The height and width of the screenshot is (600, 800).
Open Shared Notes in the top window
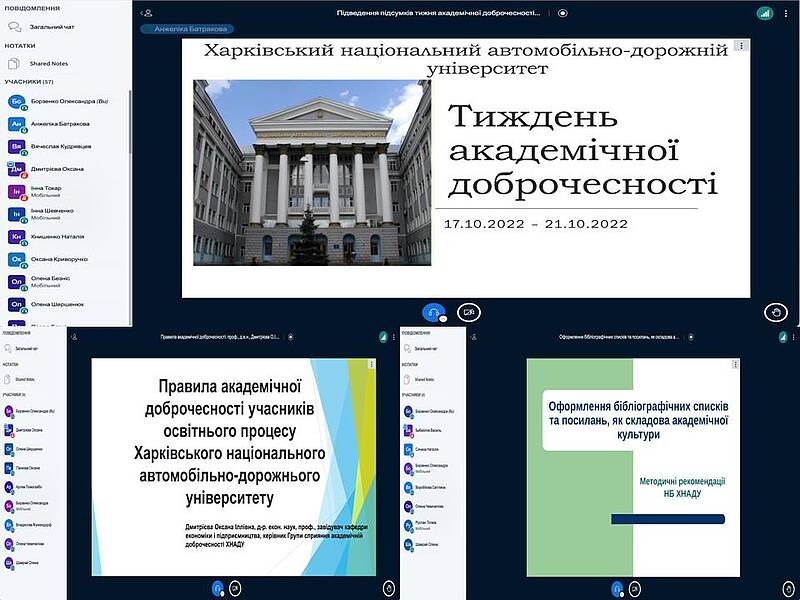(x=39, y=64)
